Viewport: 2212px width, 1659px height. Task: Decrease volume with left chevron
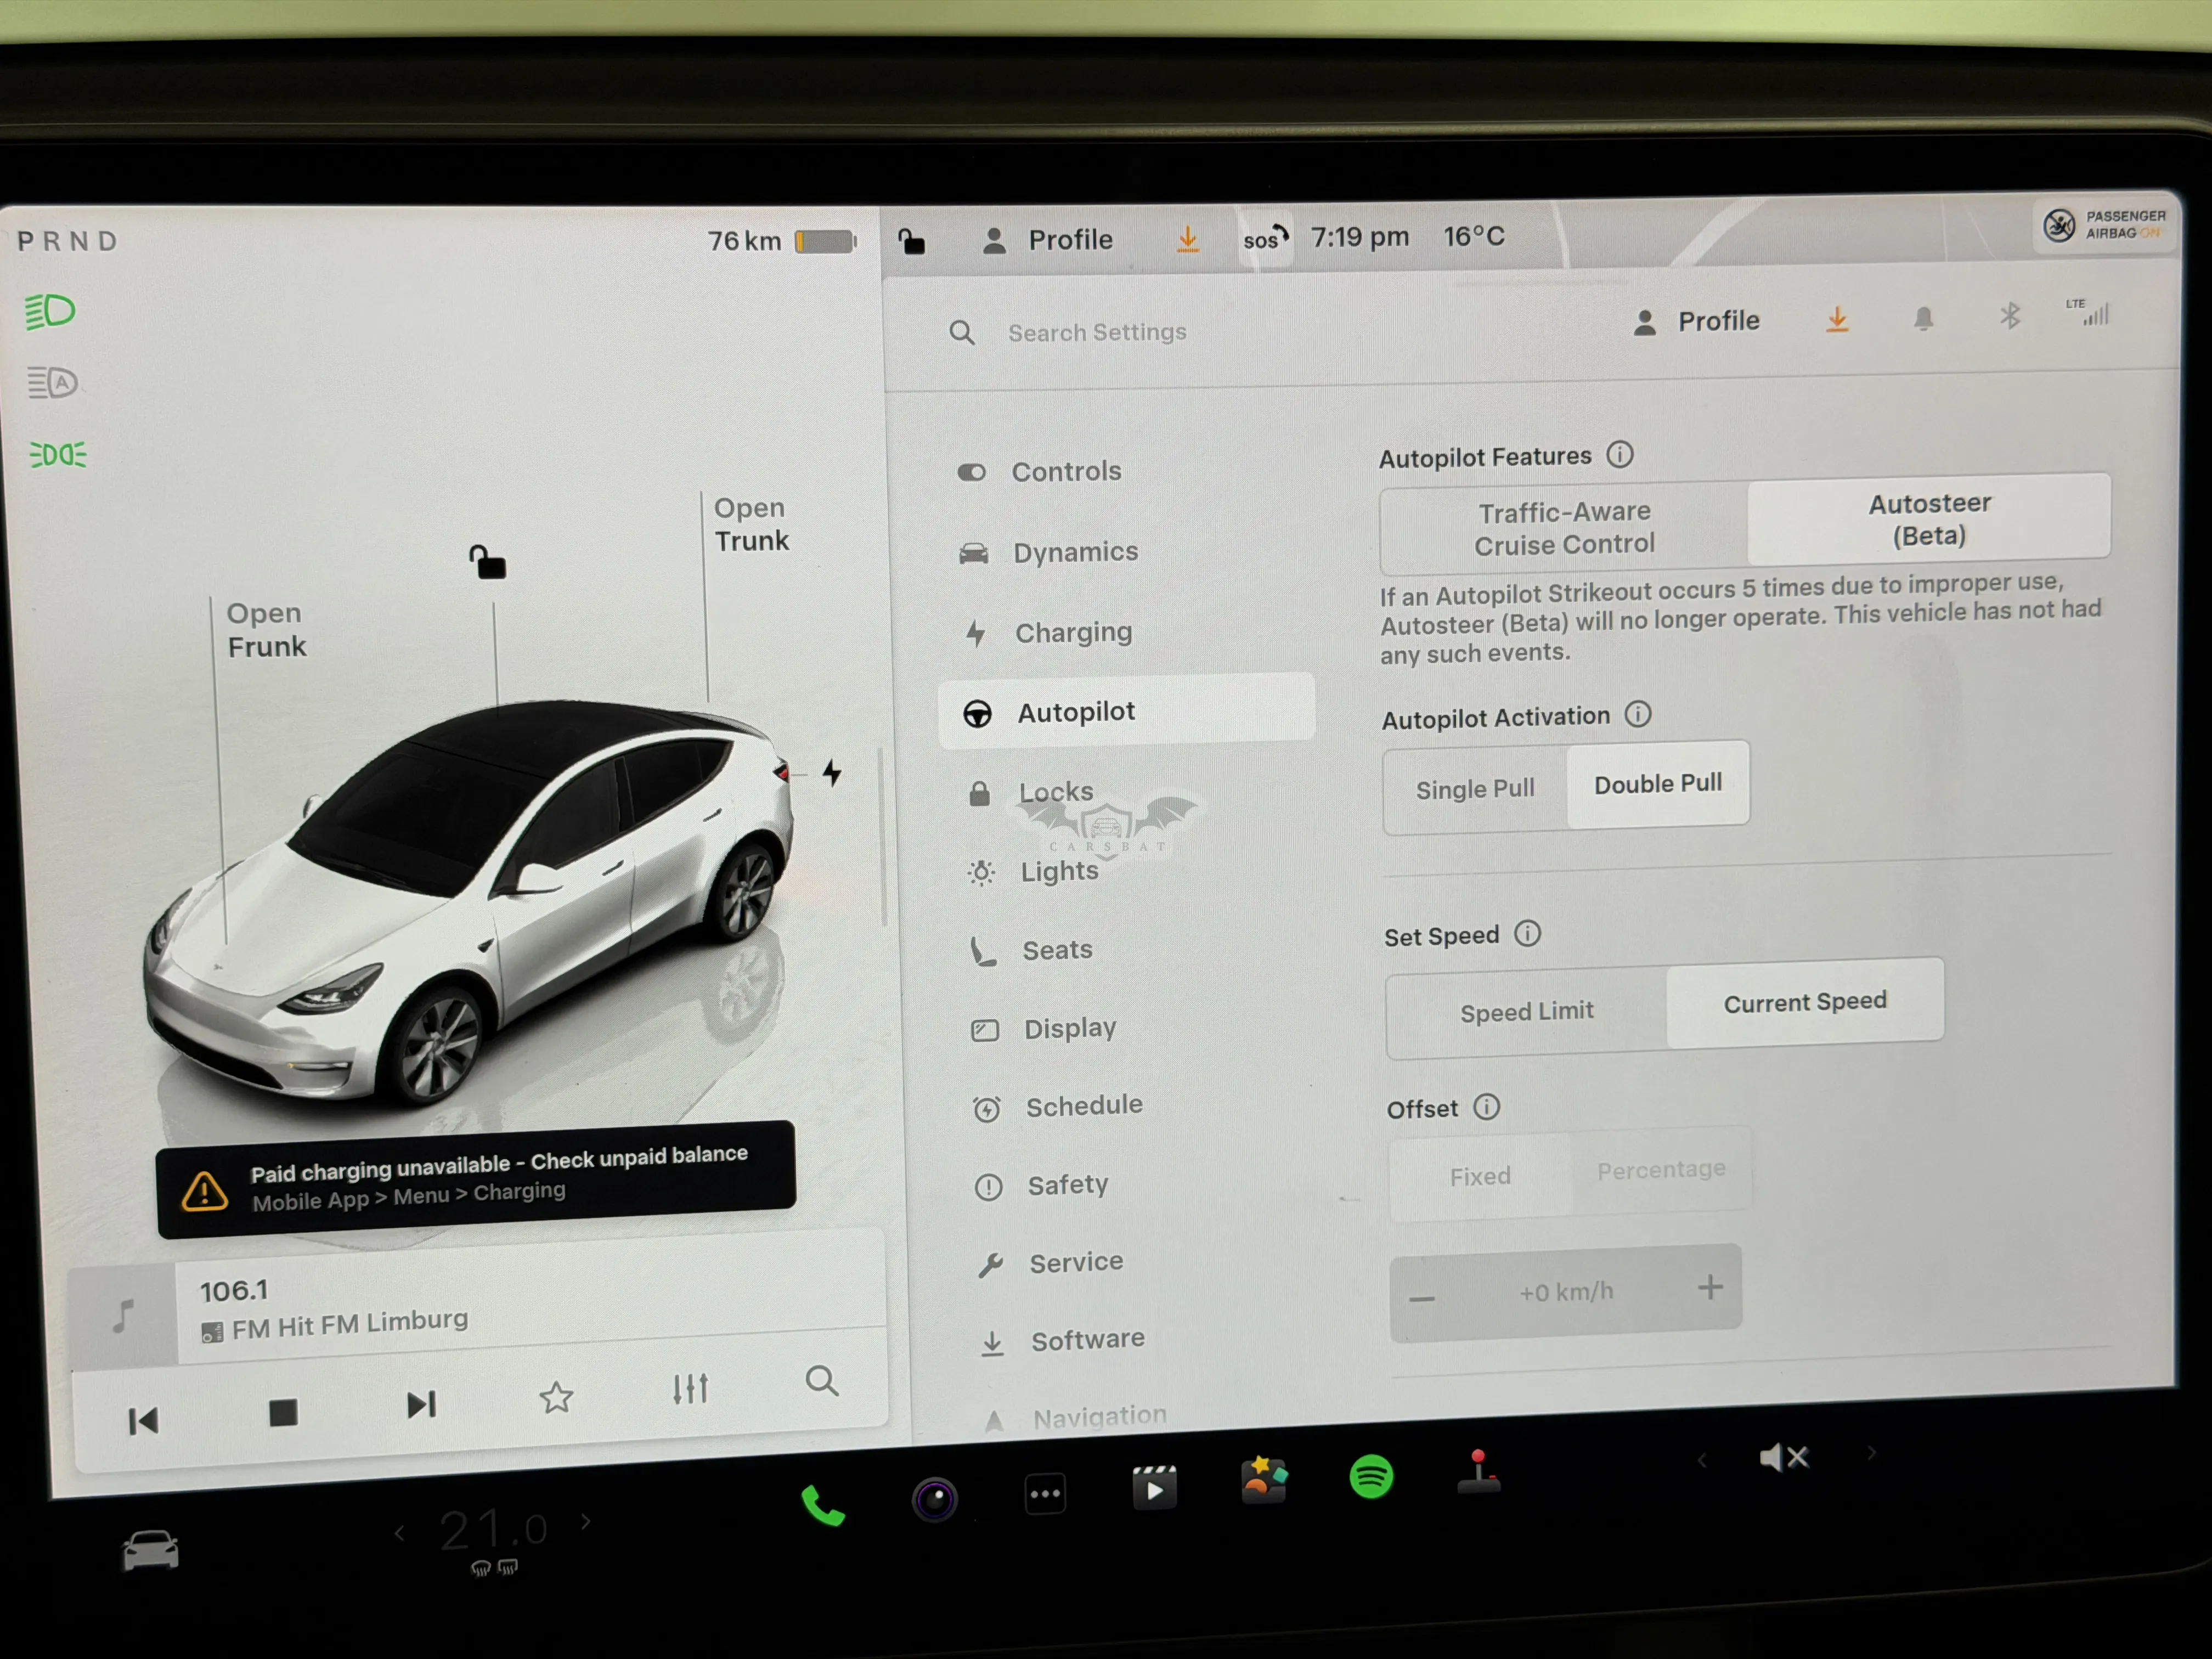click(1701, 1460)
